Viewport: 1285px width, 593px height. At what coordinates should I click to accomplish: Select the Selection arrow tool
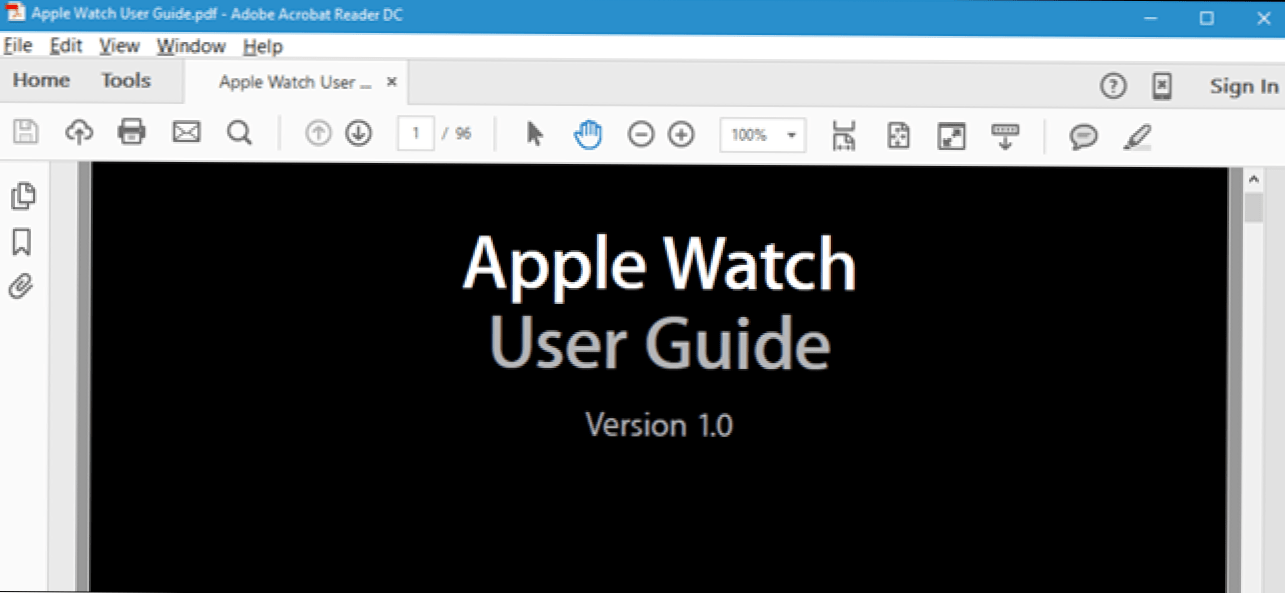[535, 133]
